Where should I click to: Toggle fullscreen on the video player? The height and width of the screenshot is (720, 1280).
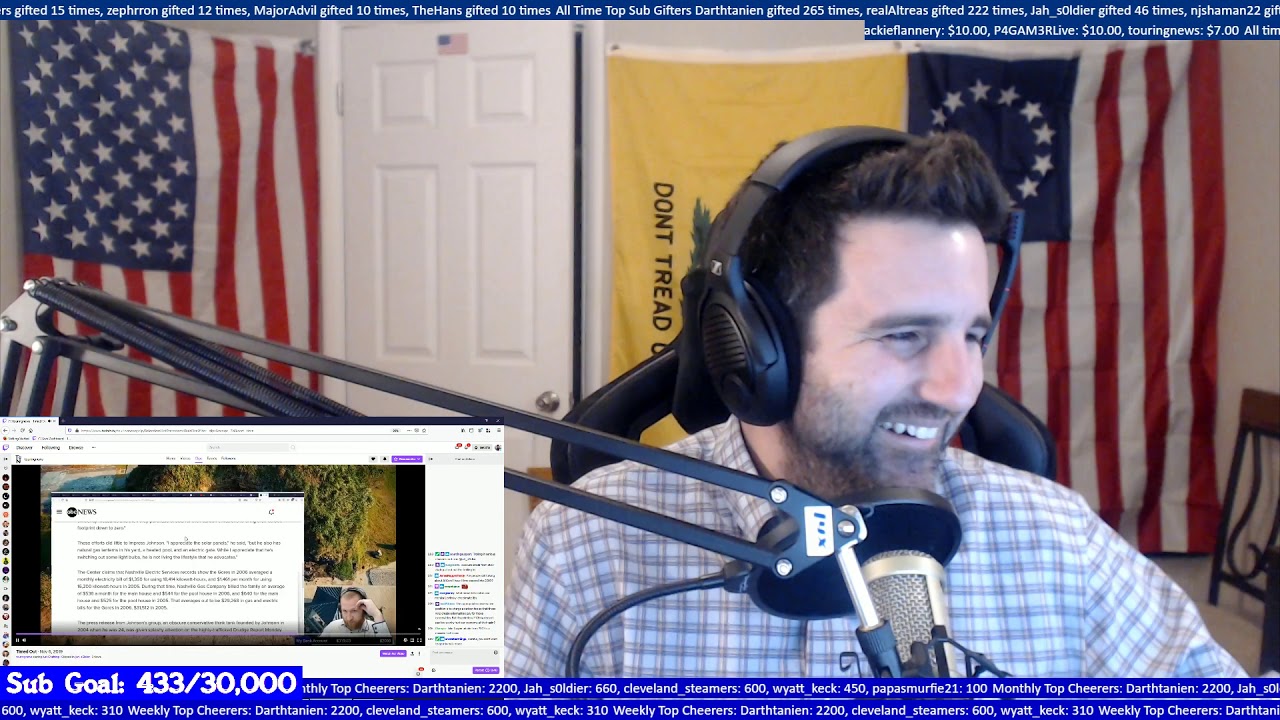[x=419, y=640]
